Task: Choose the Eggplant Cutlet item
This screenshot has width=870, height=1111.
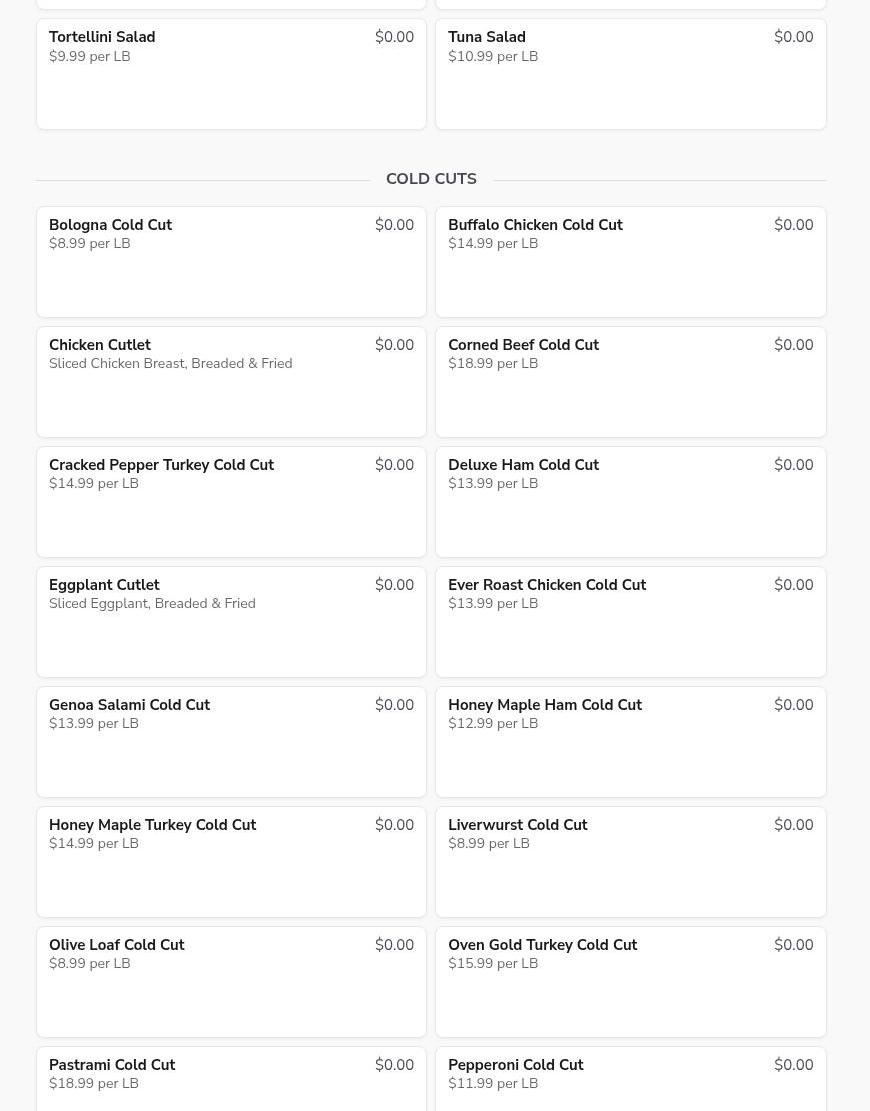Action: (x=231, y=622)
